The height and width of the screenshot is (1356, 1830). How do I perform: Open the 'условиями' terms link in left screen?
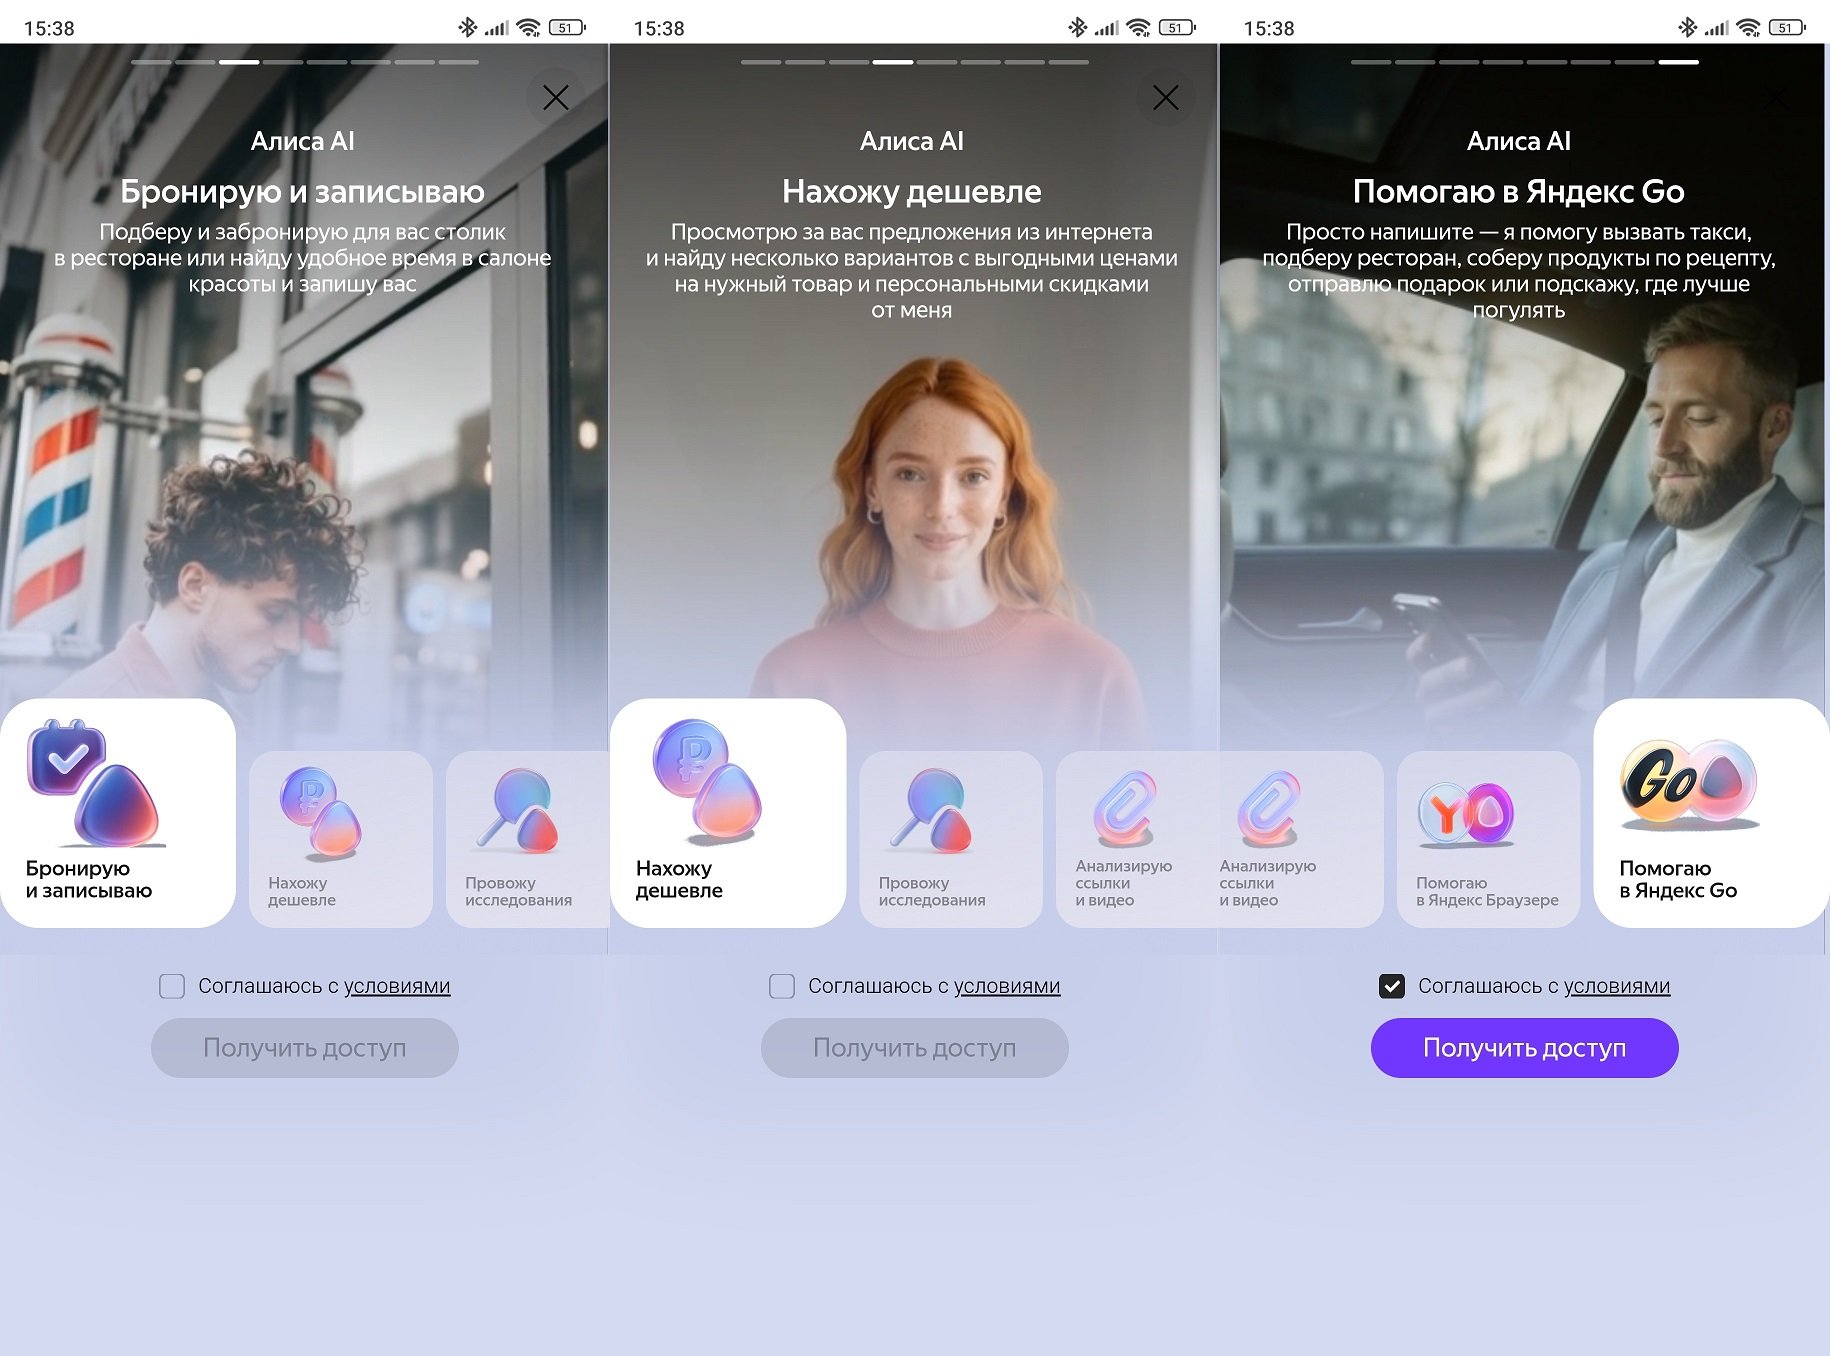click(397, 986)
